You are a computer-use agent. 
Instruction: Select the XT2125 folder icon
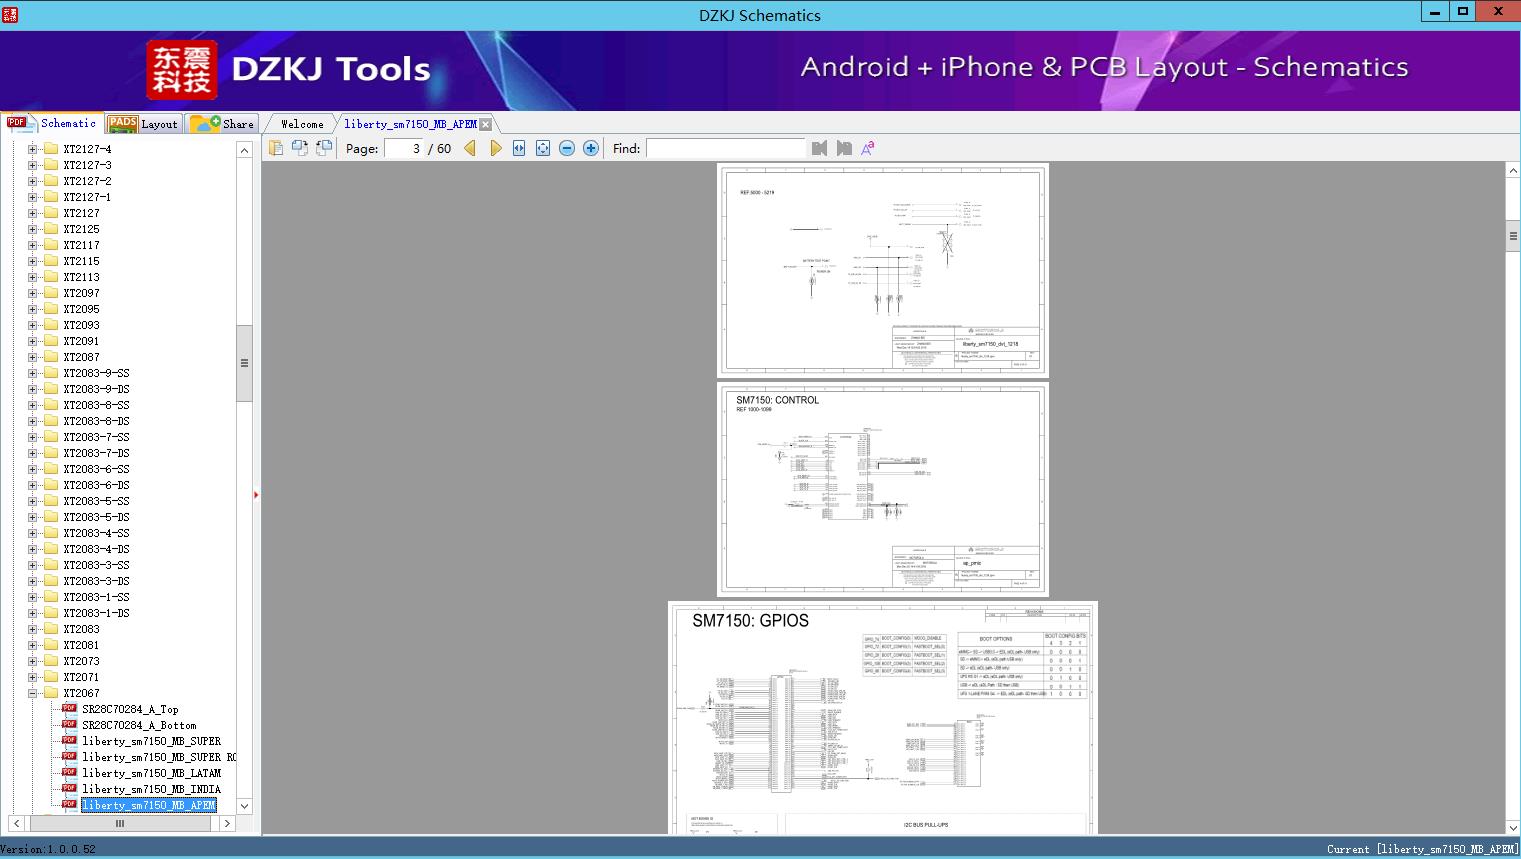click(x=51, y=229)
